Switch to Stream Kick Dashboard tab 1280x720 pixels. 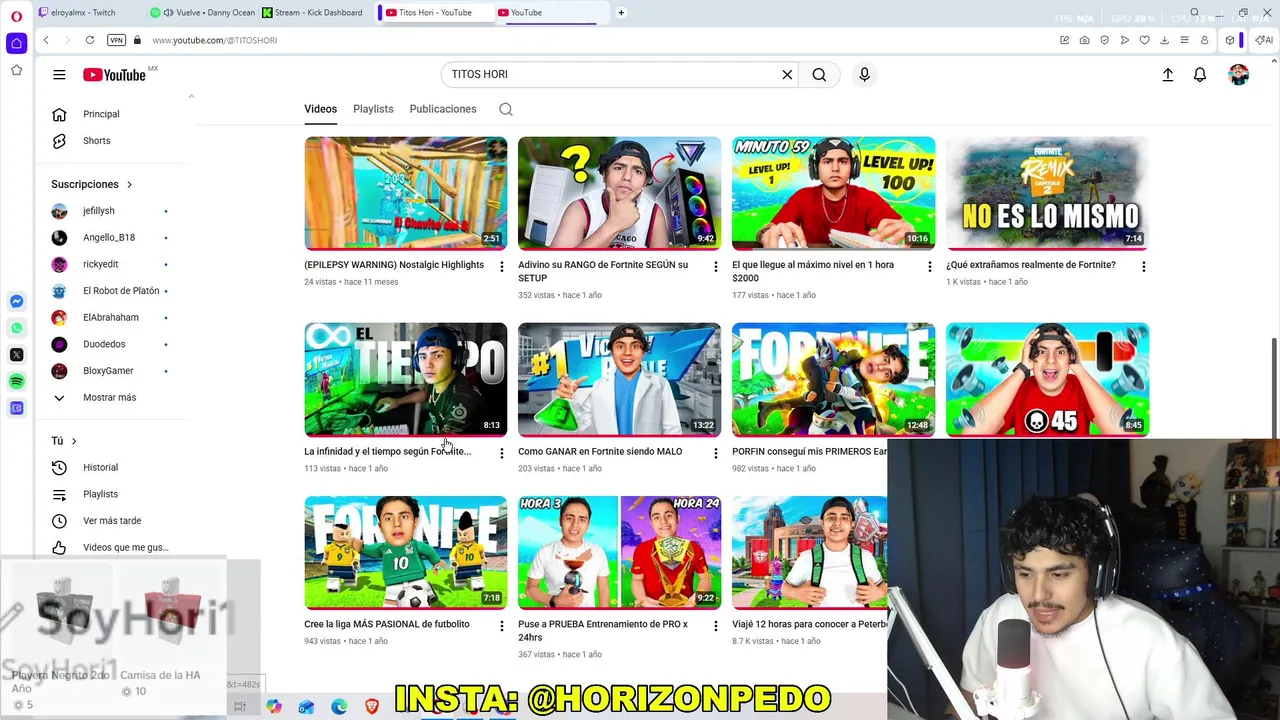click(314, 13)
